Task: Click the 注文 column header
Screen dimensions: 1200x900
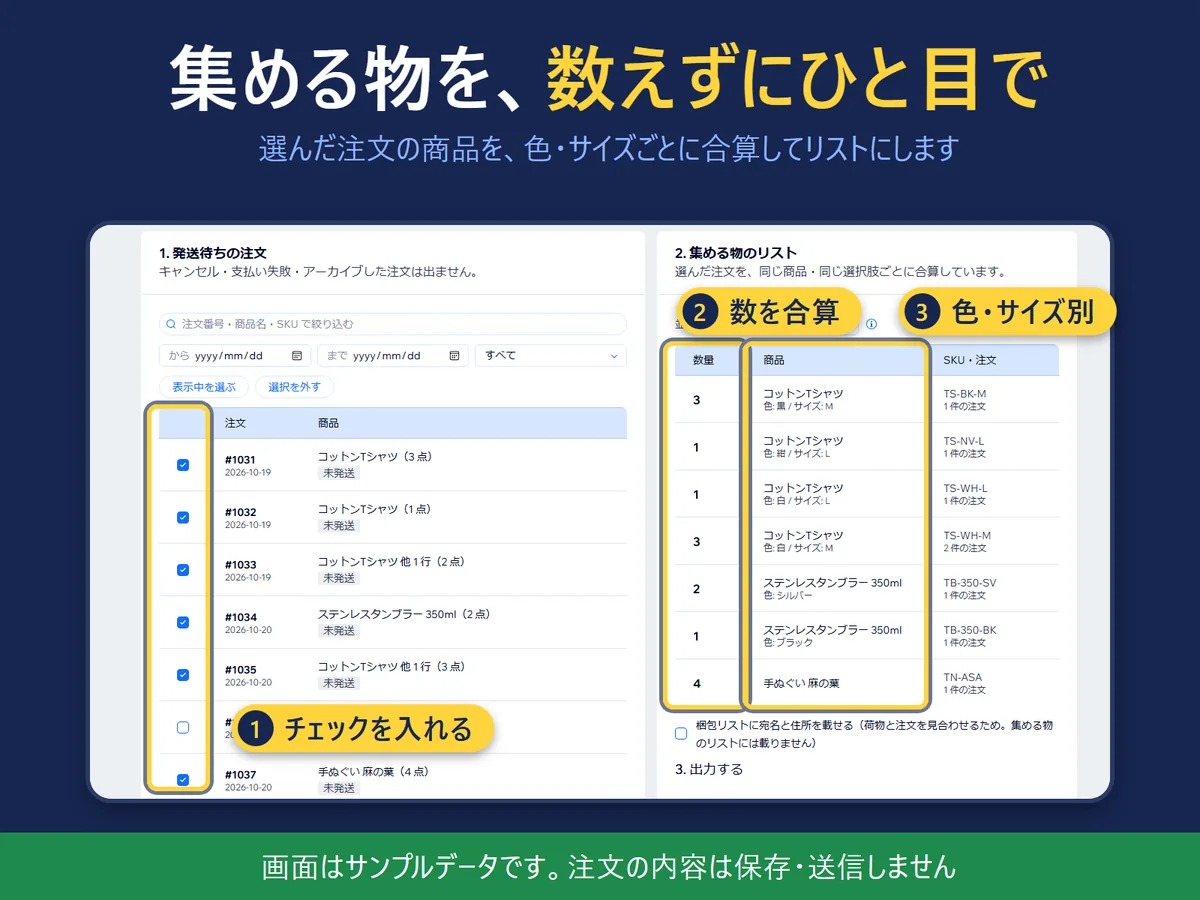Action: [236, 423]
